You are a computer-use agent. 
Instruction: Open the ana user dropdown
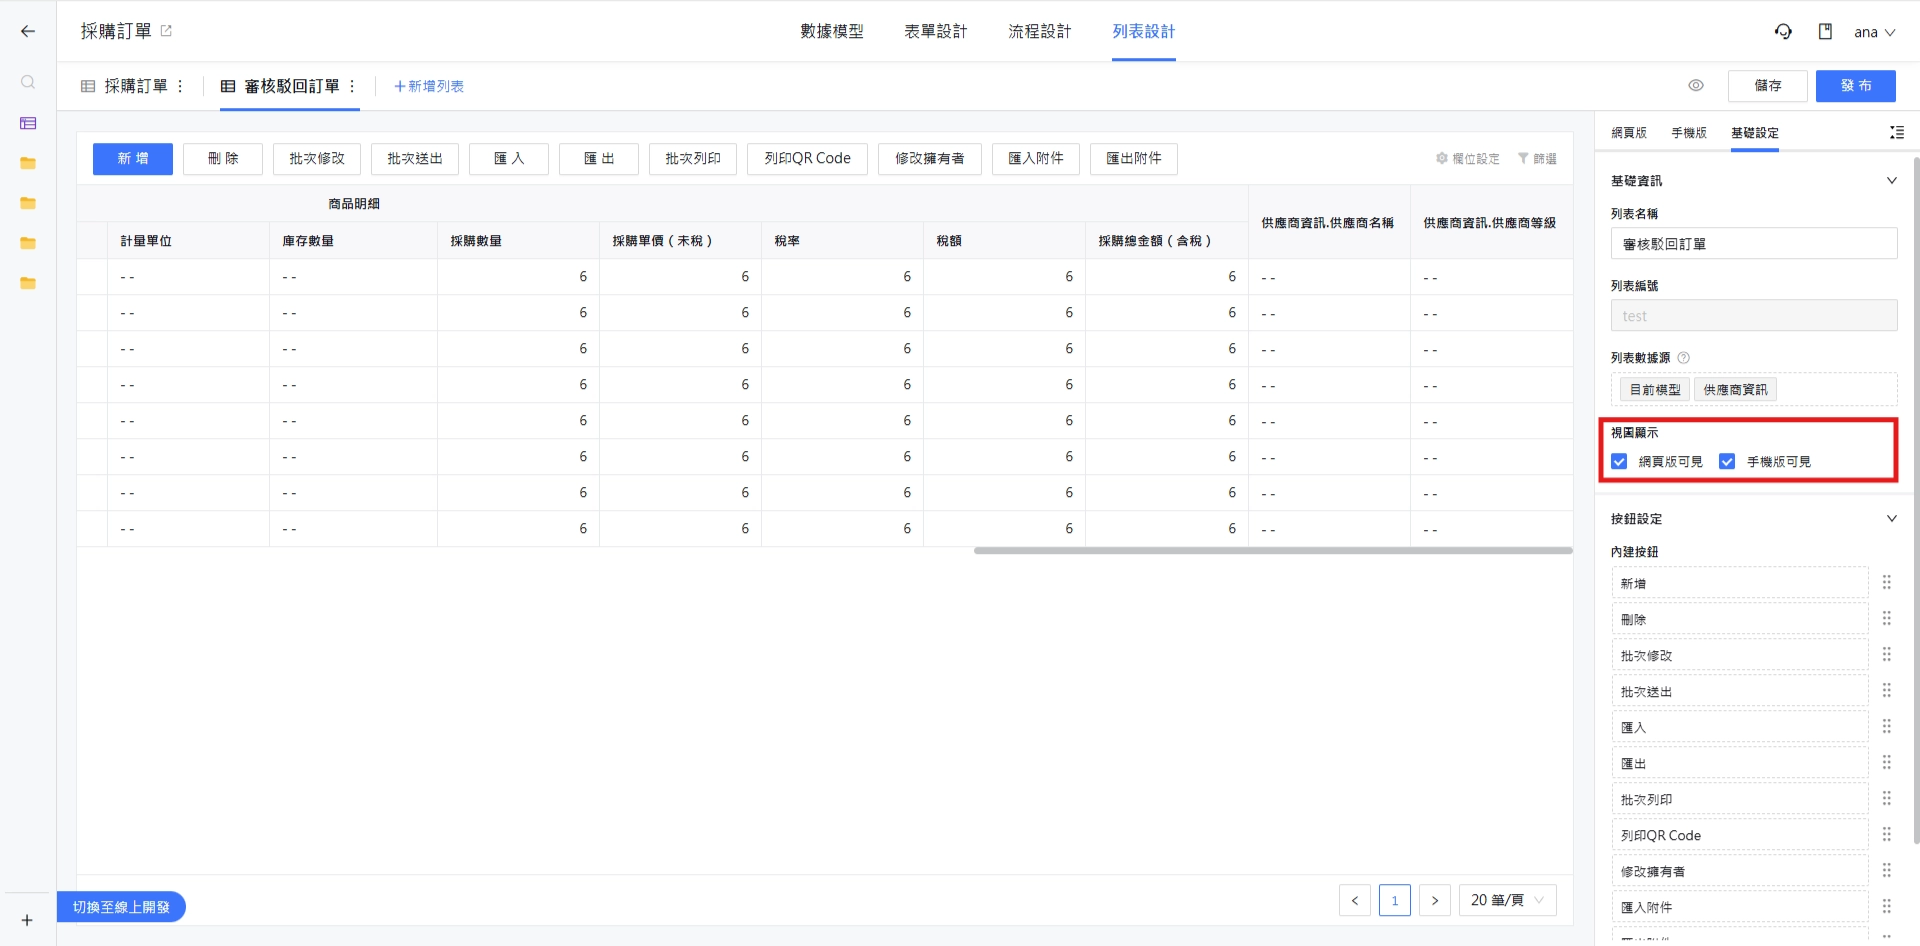coord(1874,32)
